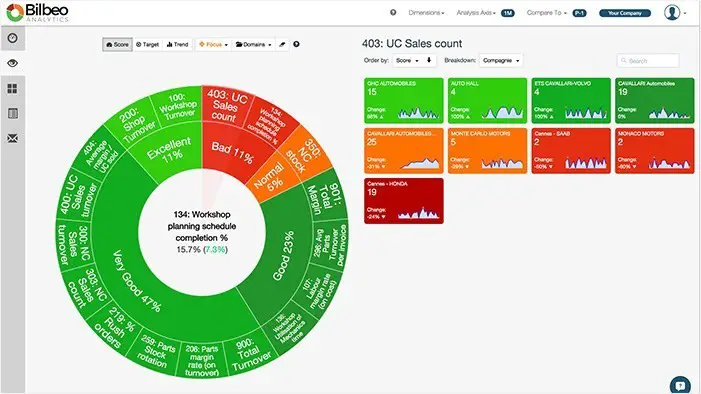
Task: Open the Domains dropdown
Action: (253, 44)
